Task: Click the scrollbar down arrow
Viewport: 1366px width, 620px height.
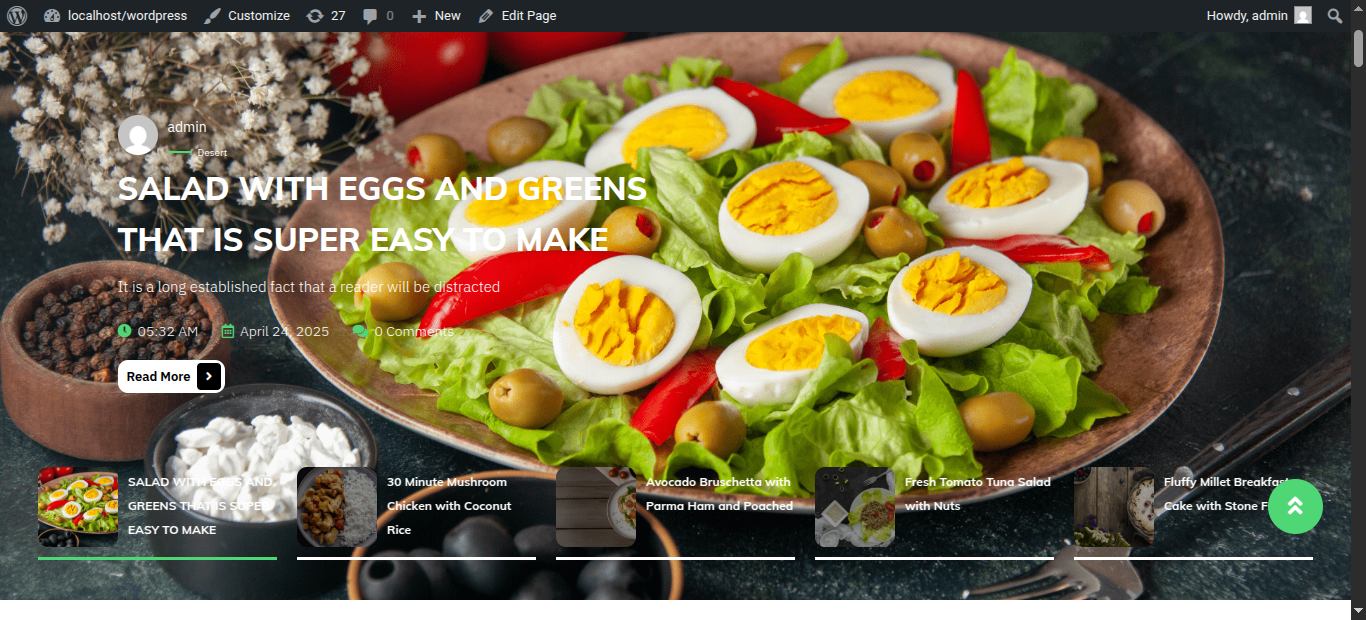Action: [x=1358, y=609]
